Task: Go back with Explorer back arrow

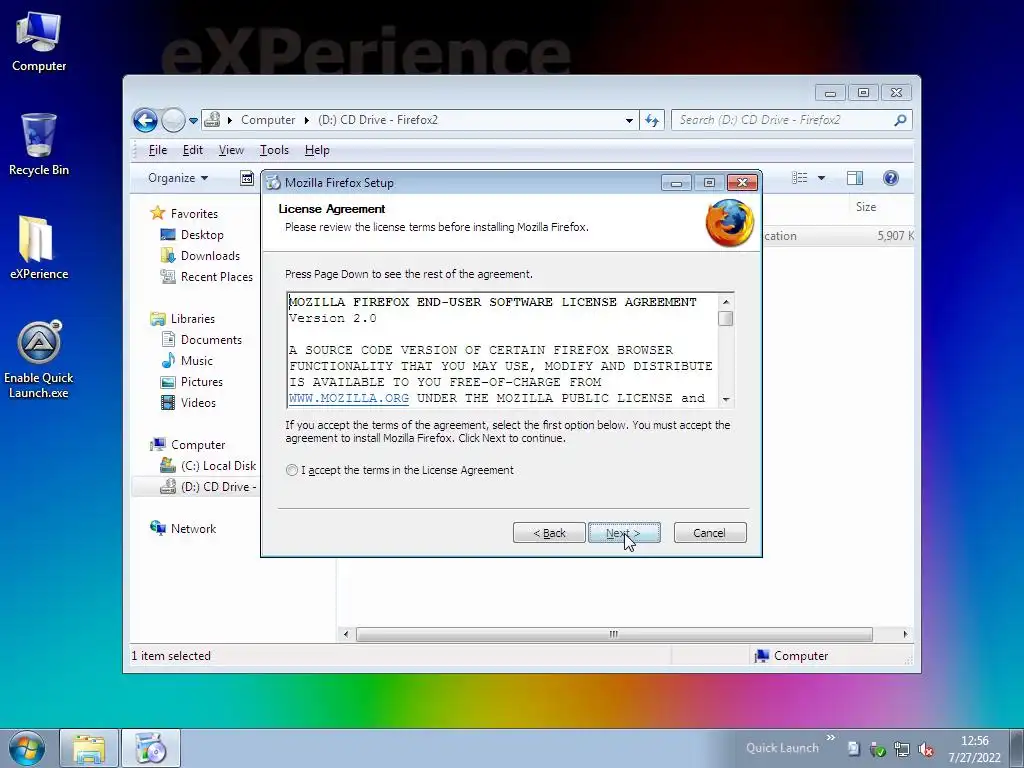Action: click(145, 120)
